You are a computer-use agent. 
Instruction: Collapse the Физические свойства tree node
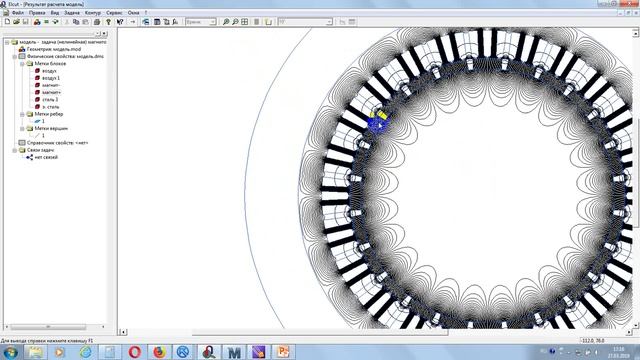point(14,56)
